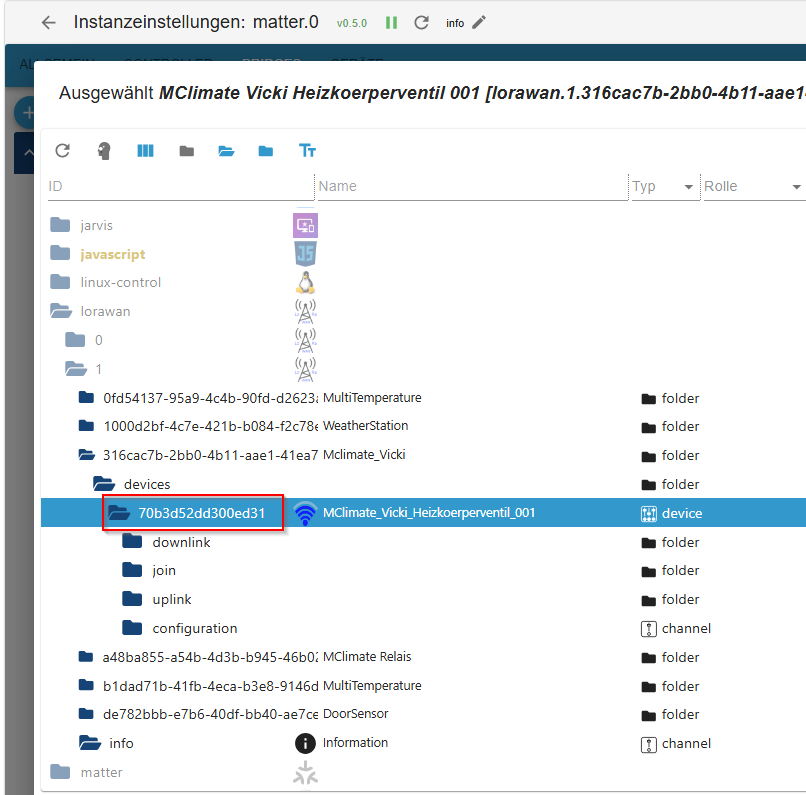Click the lorawan antenna icon
Viewport: 806px width, 795px height.
[x=305, y=311]
